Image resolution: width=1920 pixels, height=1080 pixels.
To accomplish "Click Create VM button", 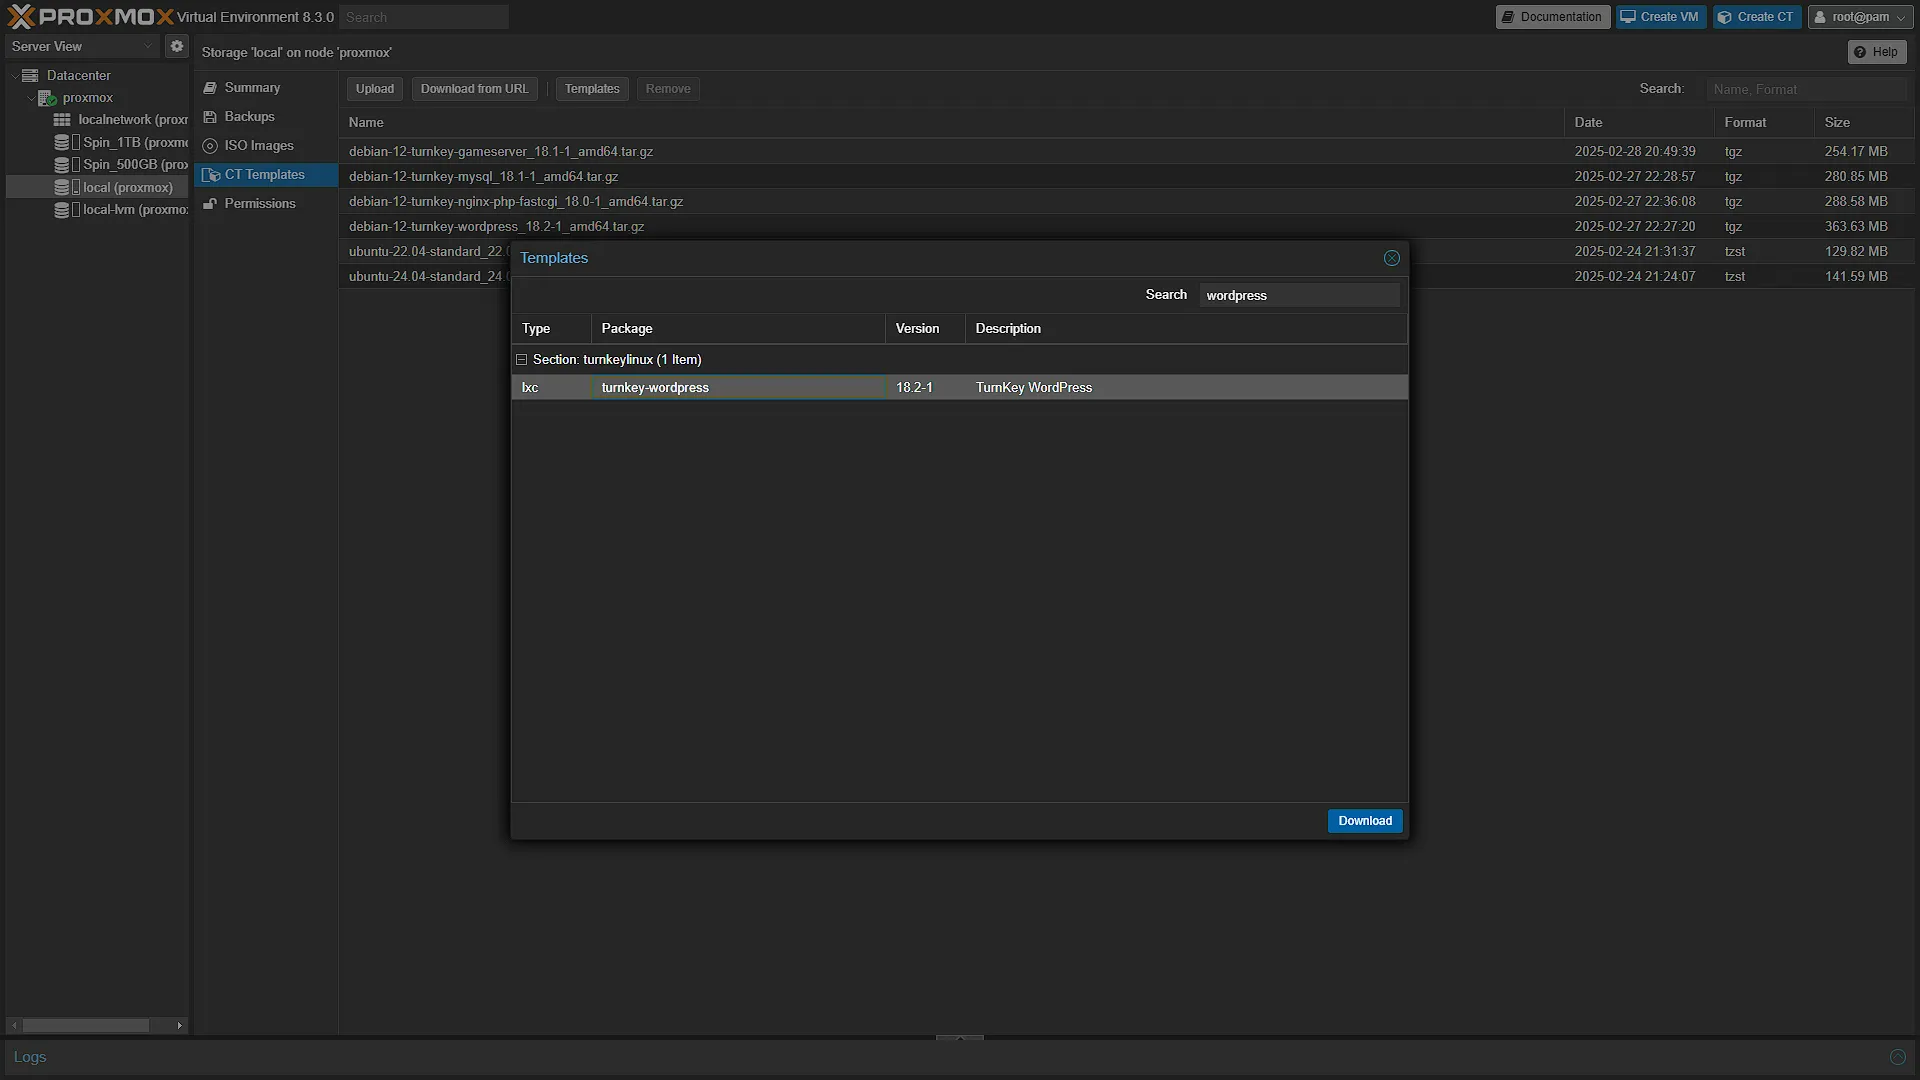I will click(x=1660, y=17).
